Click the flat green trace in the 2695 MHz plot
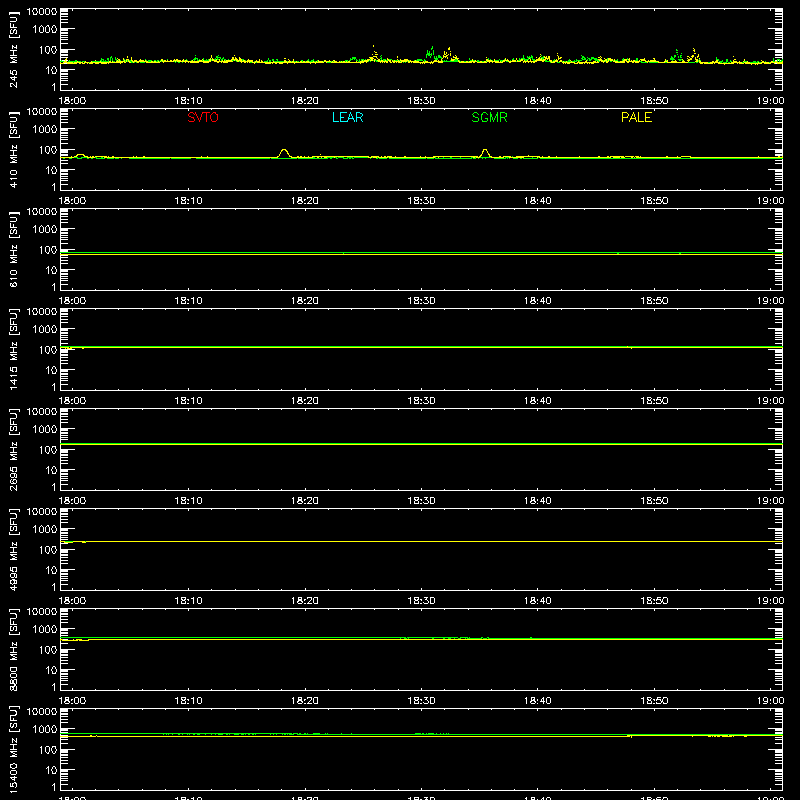Image resolution: width=800 pixels, height=800 pixels. [421, 444]
